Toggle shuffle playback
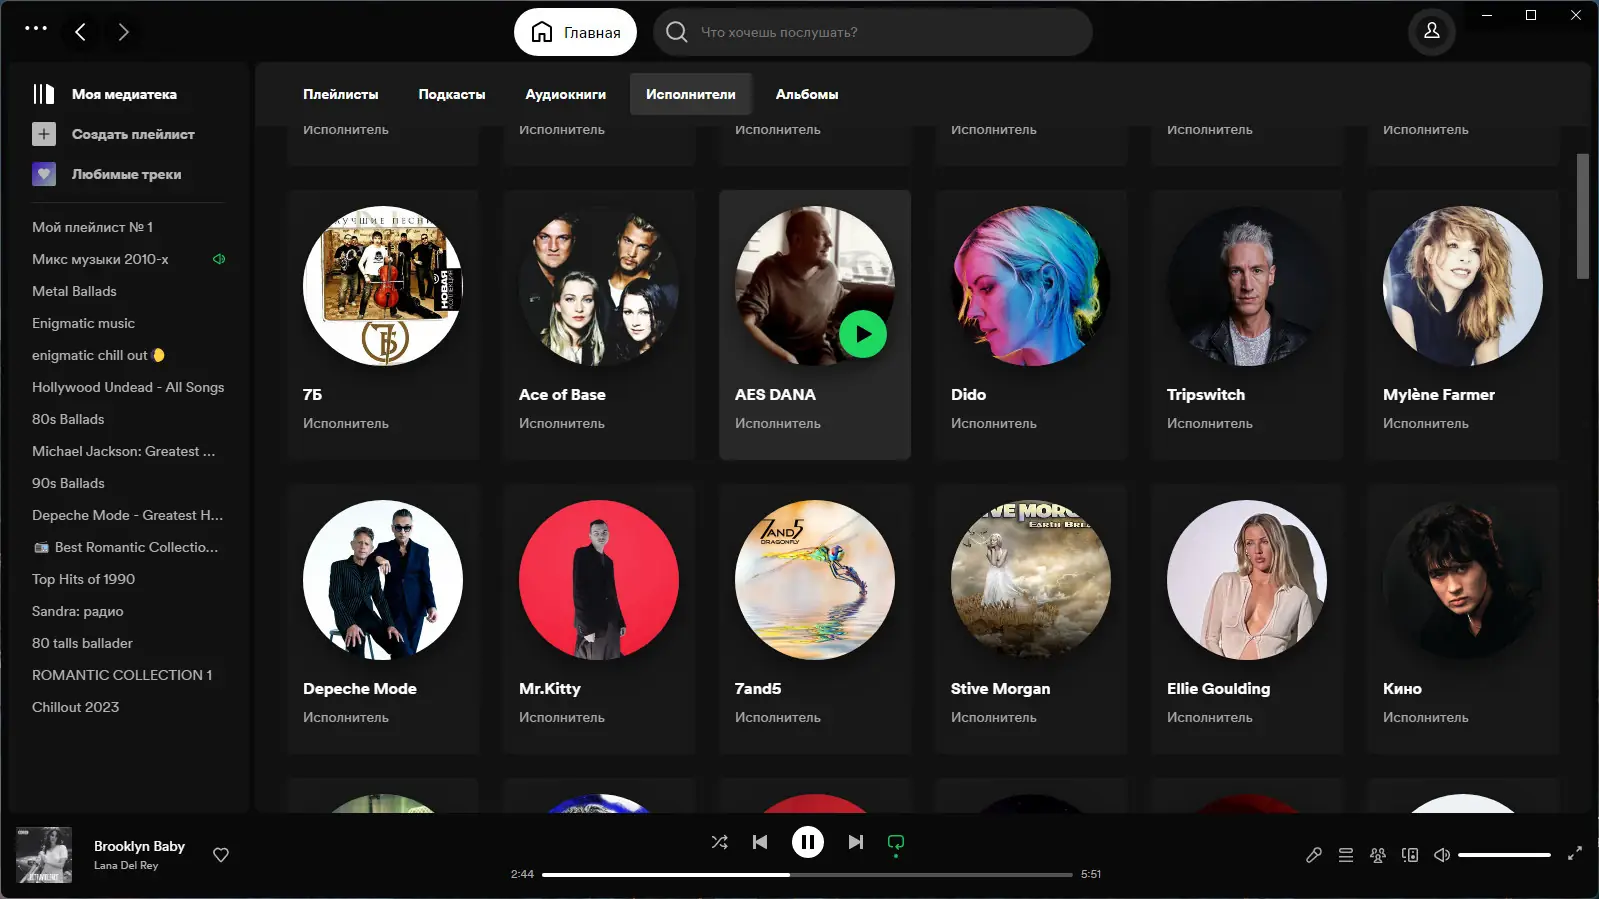1599x899 pixels. [719, 842]
